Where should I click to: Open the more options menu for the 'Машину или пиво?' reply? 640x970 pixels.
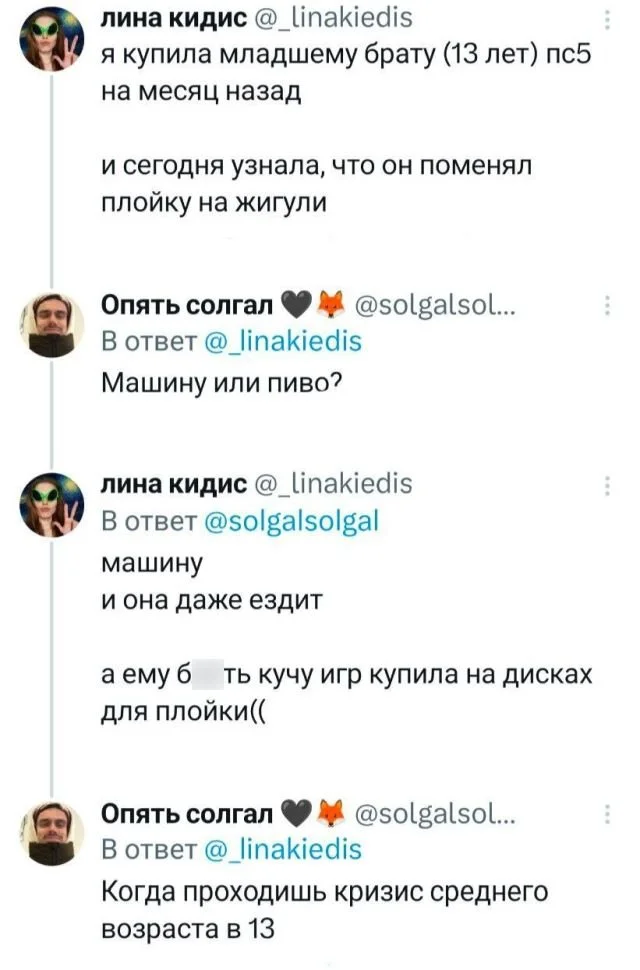[609, 306]
